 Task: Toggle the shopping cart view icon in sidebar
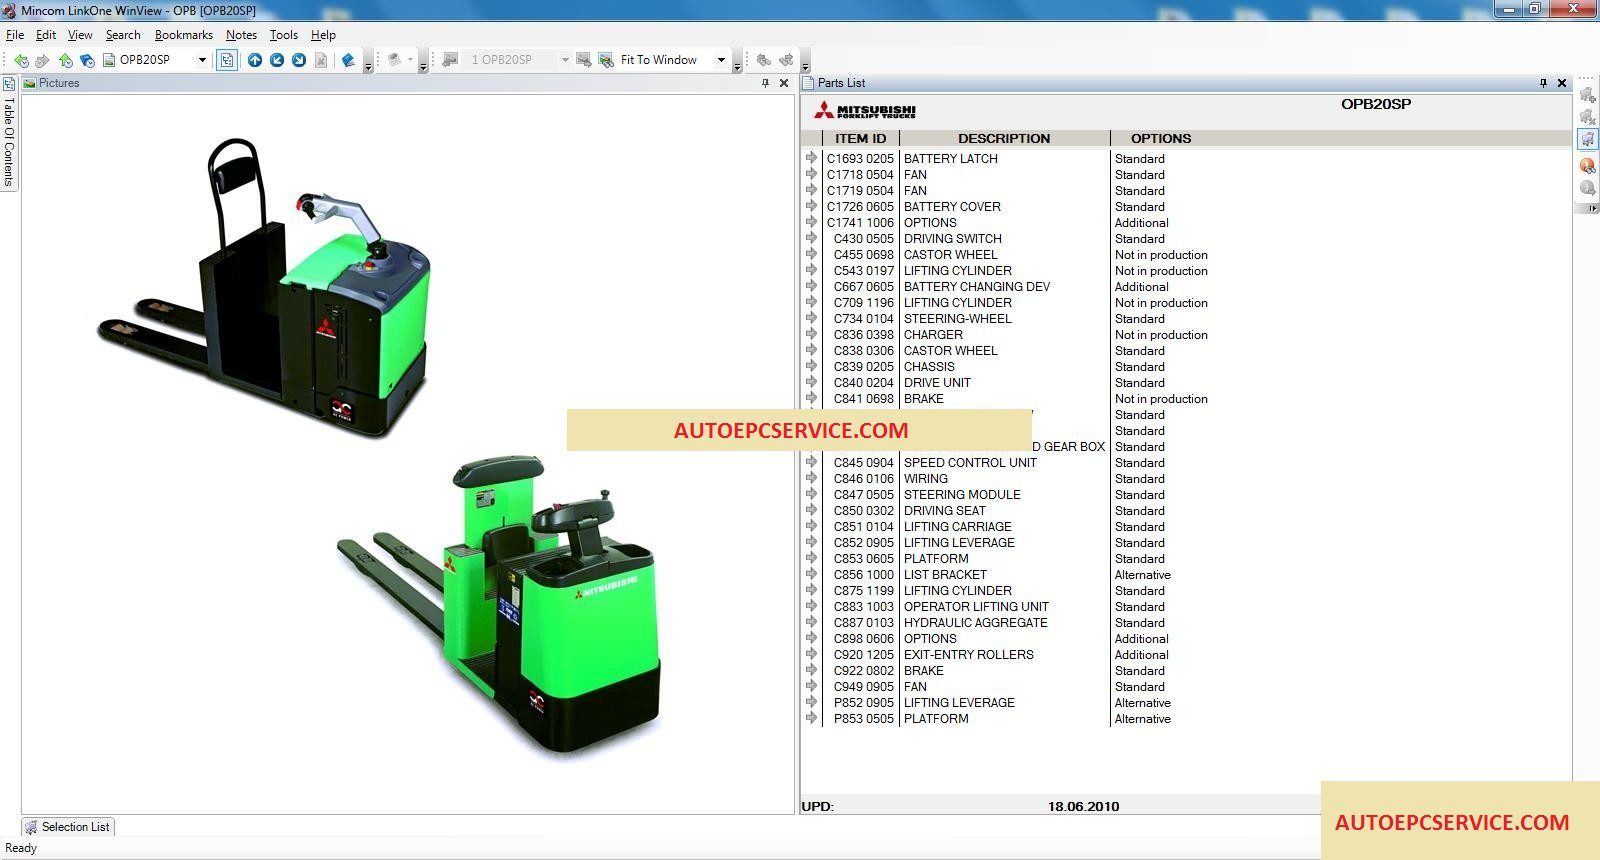(x=1587, y=140)
